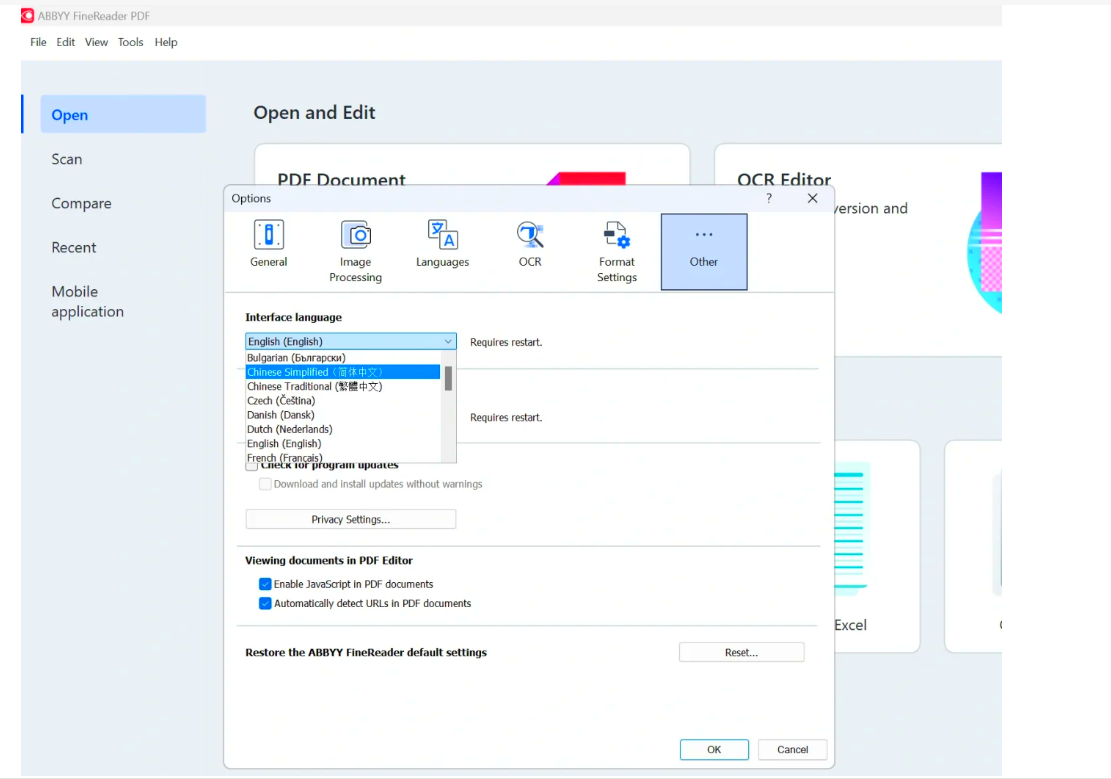Image resolution: width=1111 pixels, height=779 pixels.
Task: Click the Options dialog help question mark
Action: 769,198
